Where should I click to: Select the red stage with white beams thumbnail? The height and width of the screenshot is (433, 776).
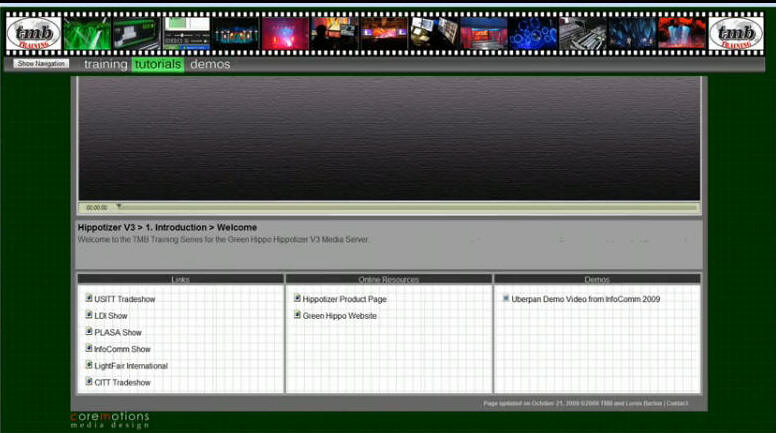coord(682,34)
